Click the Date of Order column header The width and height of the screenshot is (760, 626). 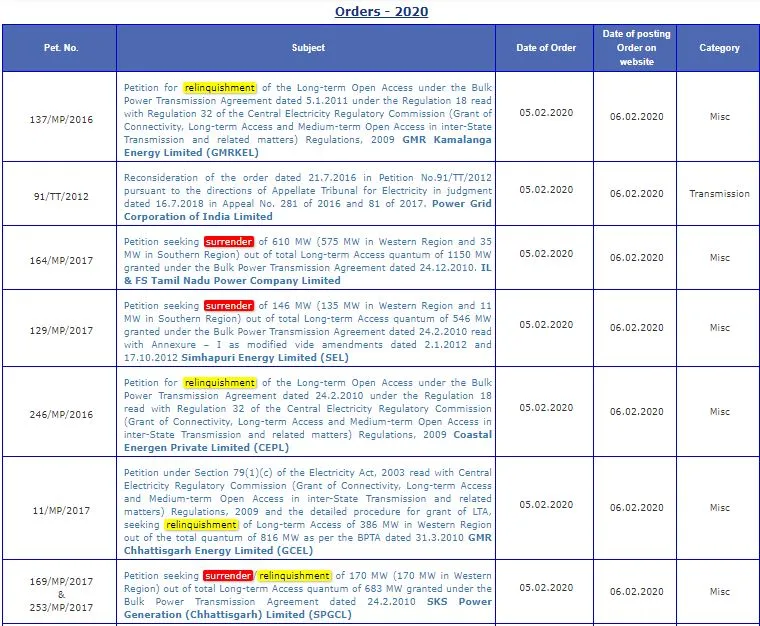[546, 47]
